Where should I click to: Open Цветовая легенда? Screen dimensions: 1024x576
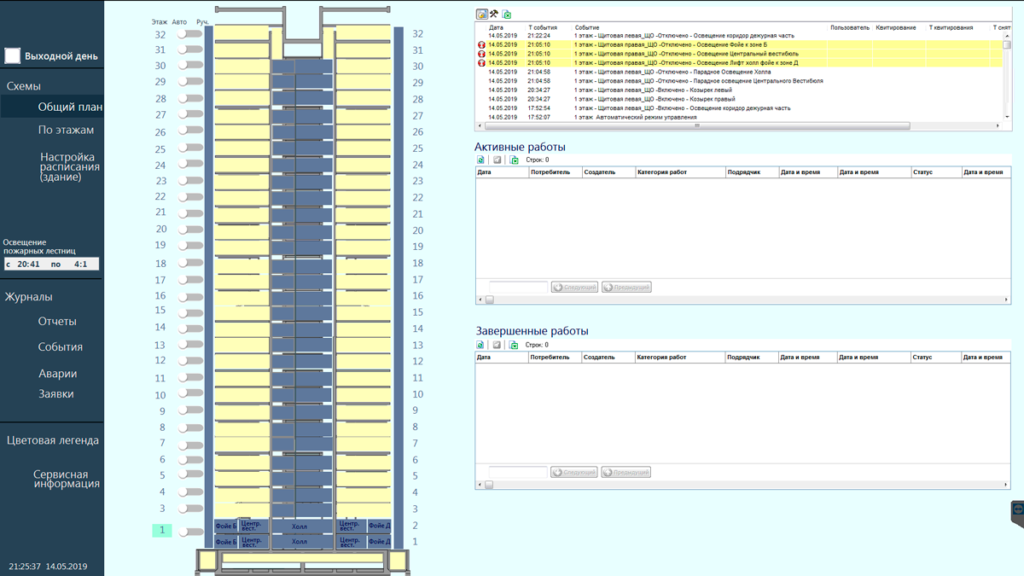pyautogui.click(x=52, y=440)
